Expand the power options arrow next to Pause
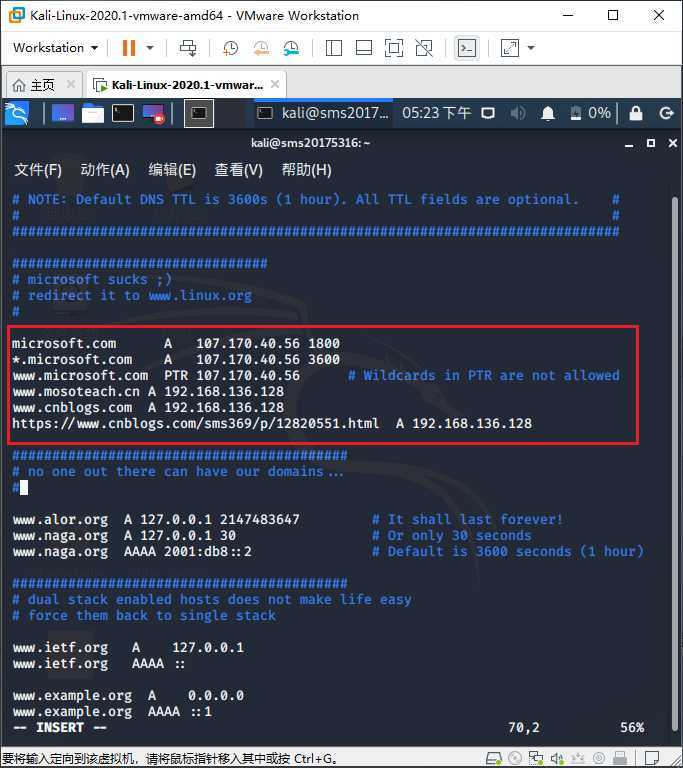The width and height of the screenshot is (683, 768). tap(150, 48)
